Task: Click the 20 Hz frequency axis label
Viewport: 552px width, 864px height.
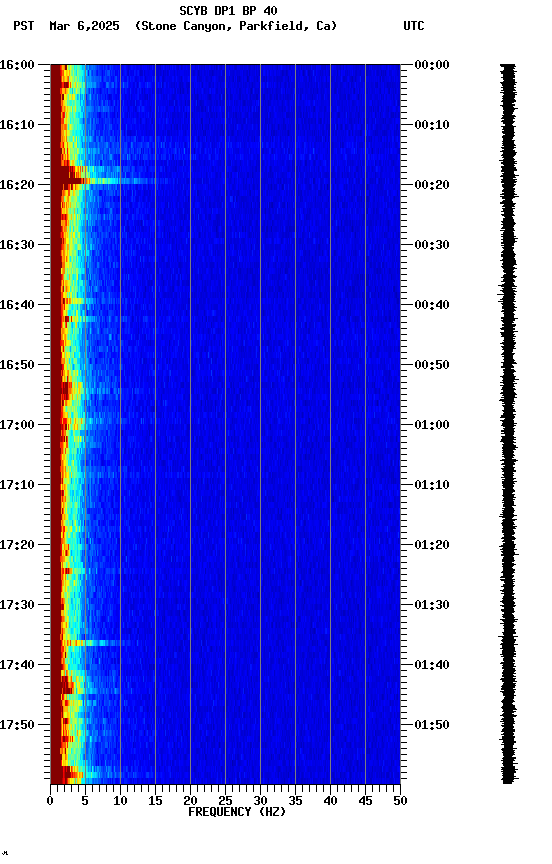Action: click(x=190, y=801)
